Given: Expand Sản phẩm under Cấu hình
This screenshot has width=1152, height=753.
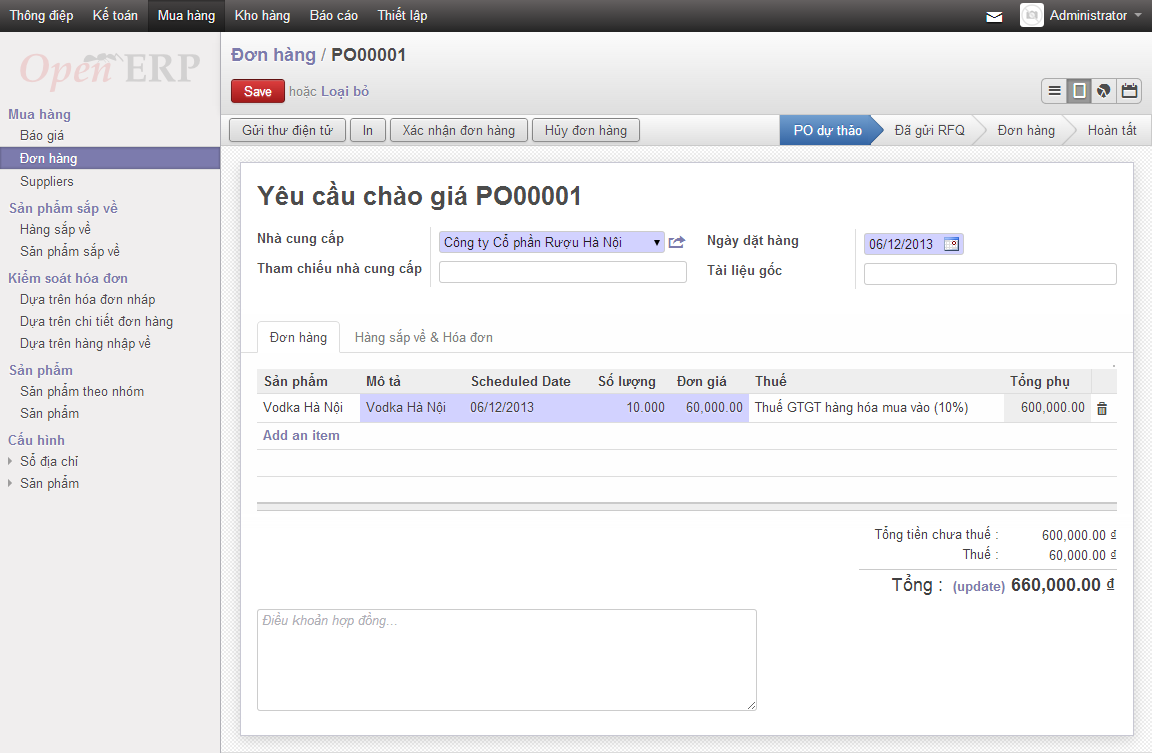Looking at the screenshot, I should [x=10, y=483].
